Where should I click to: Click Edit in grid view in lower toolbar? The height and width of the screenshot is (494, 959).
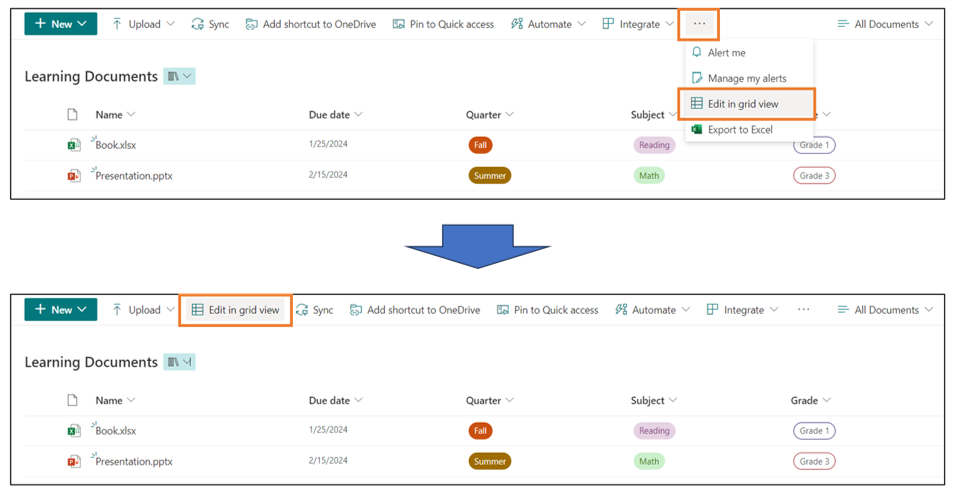[x=235, y=309]
